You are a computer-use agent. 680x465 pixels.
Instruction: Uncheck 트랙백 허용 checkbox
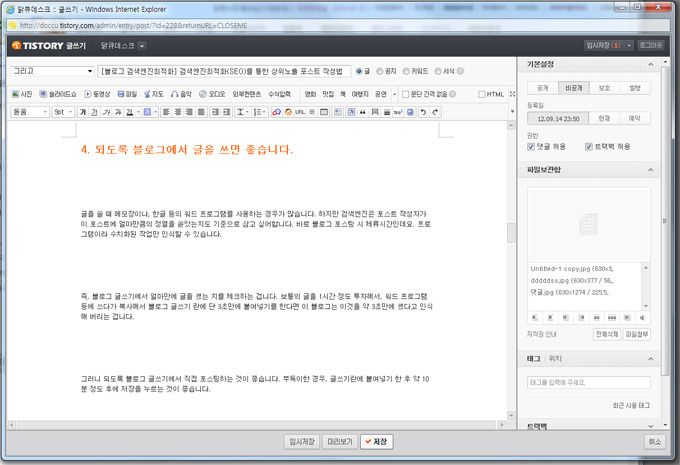[x=588, y=147]
